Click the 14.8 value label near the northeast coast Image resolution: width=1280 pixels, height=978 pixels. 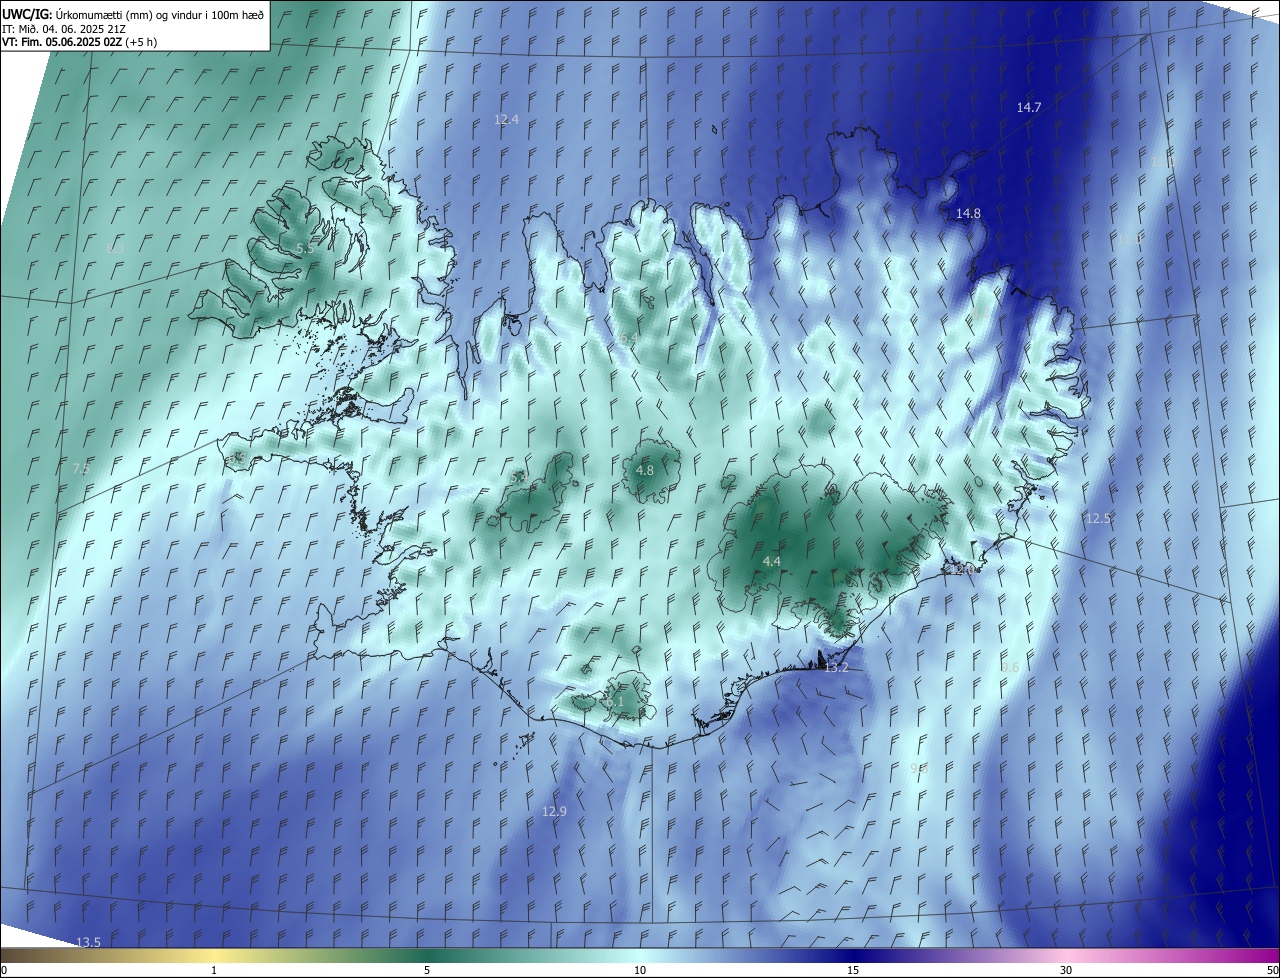pos(968,213)
